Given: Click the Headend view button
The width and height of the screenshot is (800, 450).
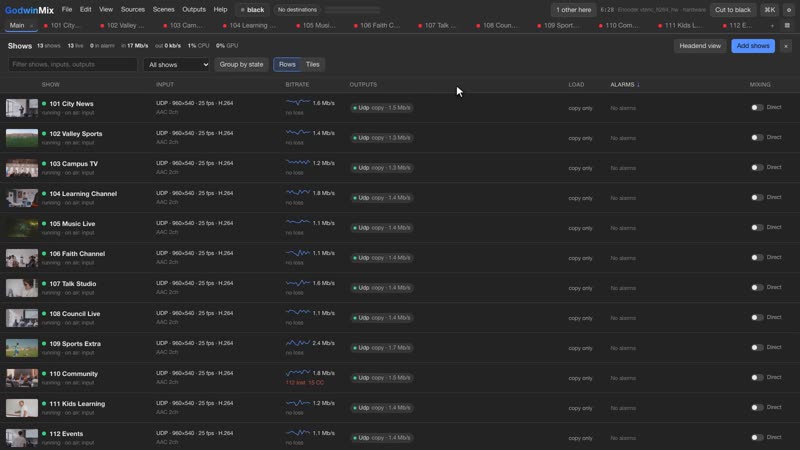Looking at the screenshot, I should click(x=699, y=46).
